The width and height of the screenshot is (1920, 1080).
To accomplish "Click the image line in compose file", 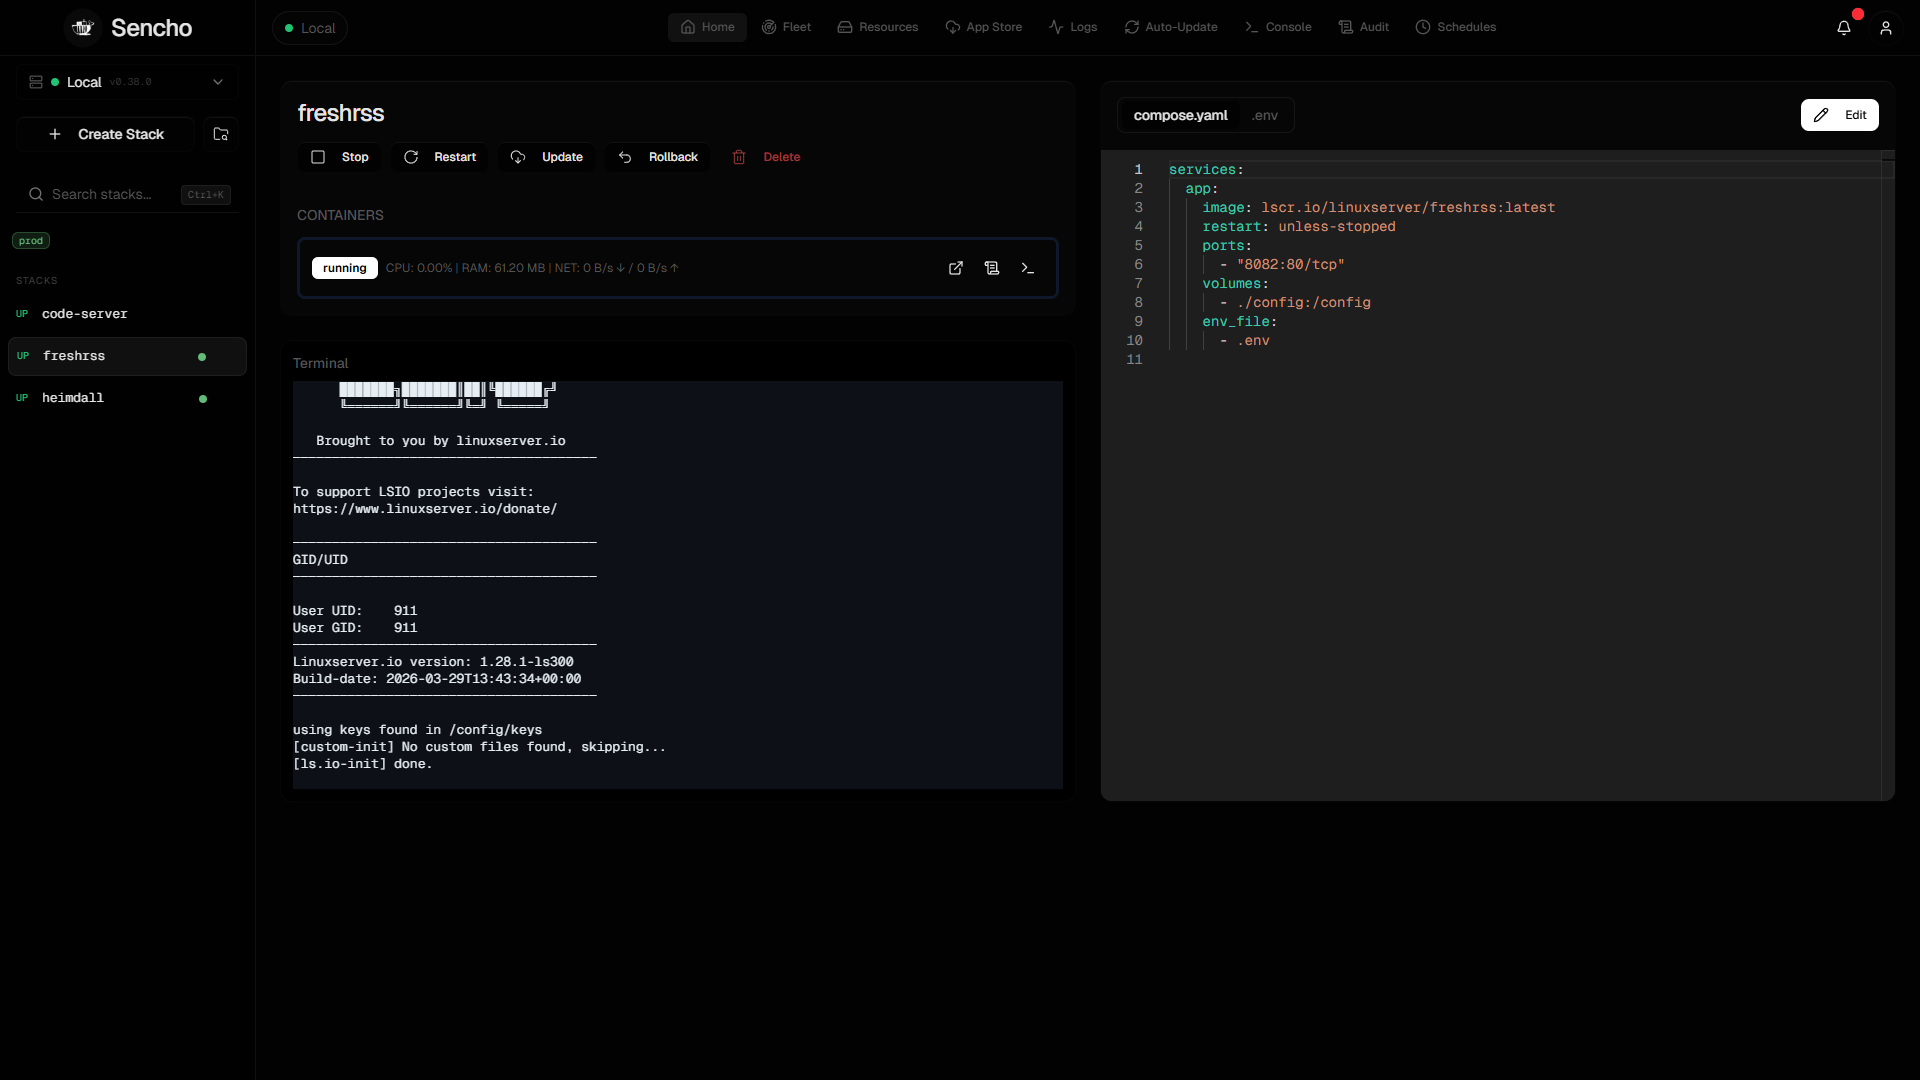I will pos(1378,208).
